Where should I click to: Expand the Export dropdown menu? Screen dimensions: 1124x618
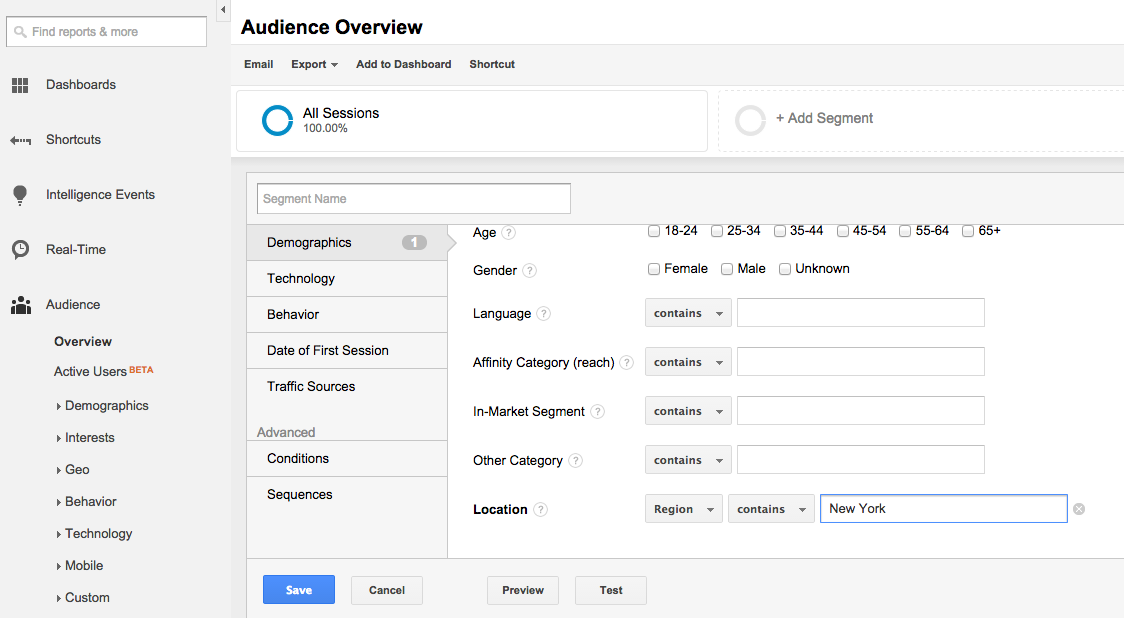tap(314, 64)
